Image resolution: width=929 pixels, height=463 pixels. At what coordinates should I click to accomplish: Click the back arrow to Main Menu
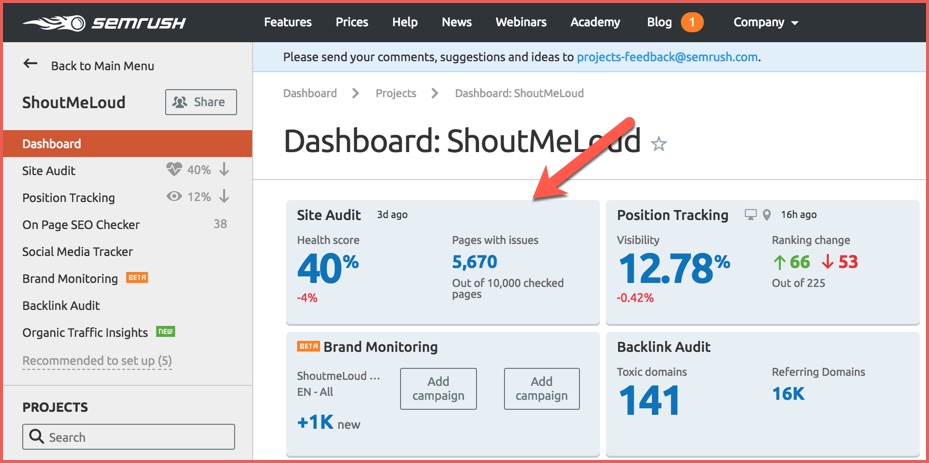point(30,65)
